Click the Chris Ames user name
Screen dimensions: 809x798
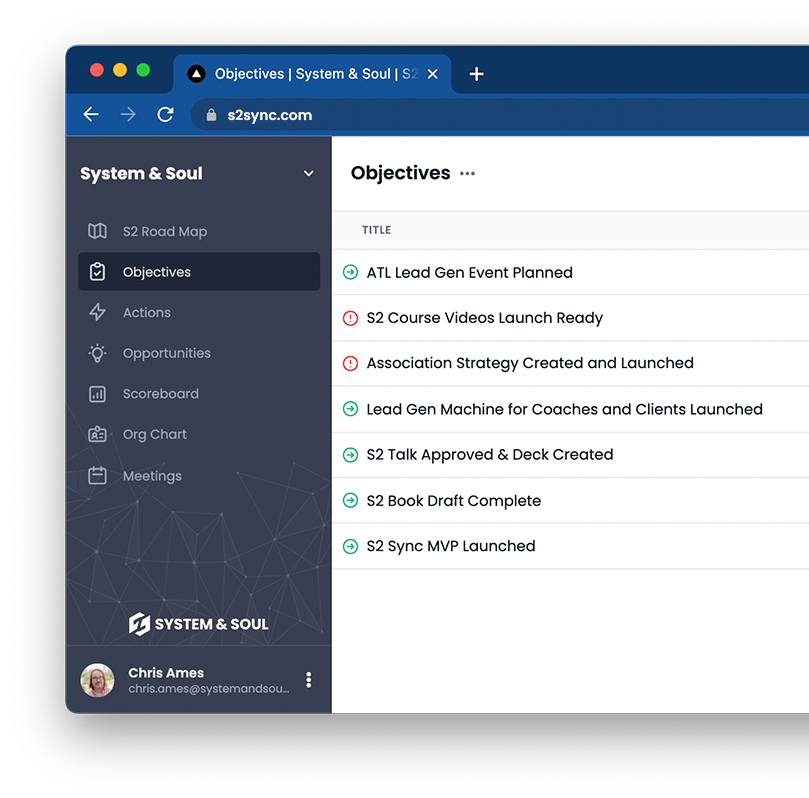(166, 673)
